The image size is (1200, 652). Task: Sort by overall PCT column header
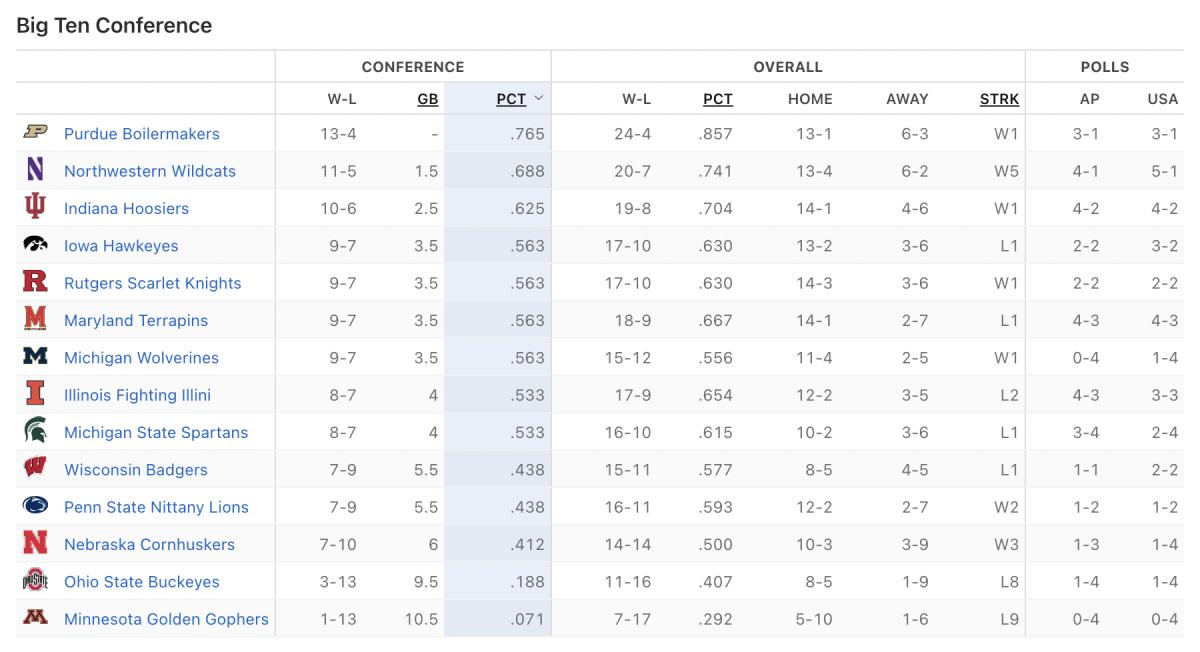click(717, 99)
